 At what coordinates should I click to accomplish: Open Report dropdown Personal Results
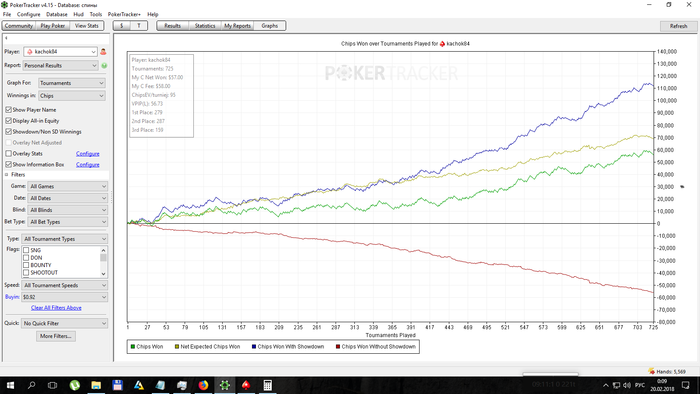coord(60,66)
